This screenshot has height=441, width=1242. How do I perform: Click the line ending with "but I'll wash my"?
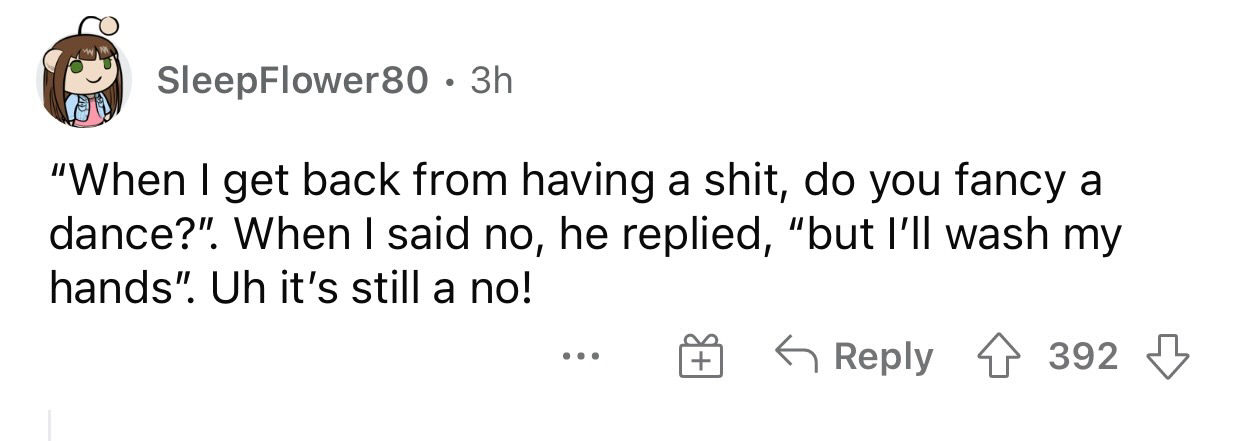pyautogui.click(x=585, y=238)
